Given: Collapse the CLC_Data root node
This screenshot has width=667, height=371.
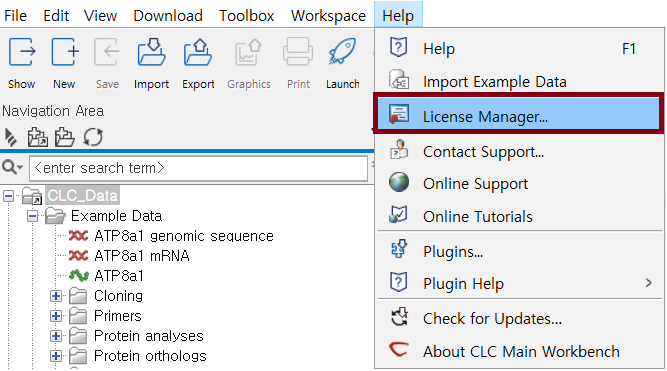Looking at the screenshot, I should (x=9, y=196).
